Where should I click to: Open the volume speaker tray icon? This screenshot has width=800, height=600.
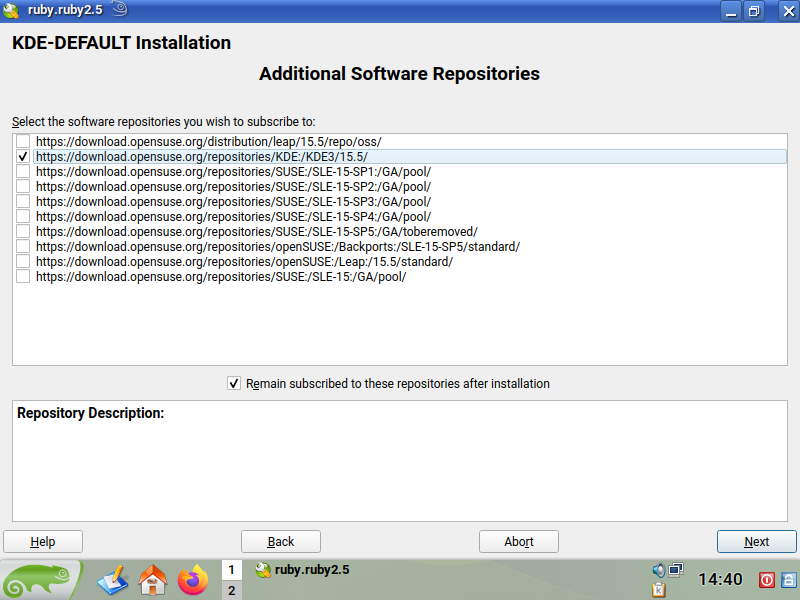tap(659, 570)
